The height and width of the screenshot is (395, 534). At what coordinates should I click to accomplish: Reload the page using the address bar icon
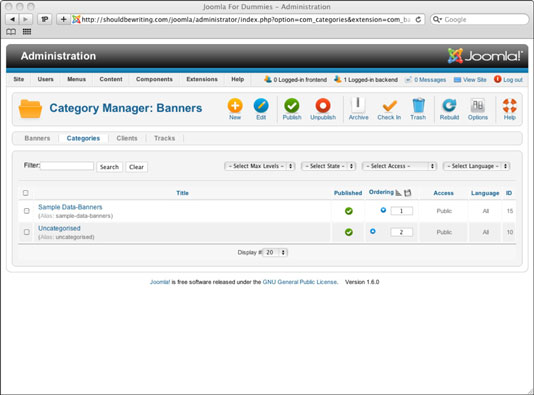click(x=418, y=19)
